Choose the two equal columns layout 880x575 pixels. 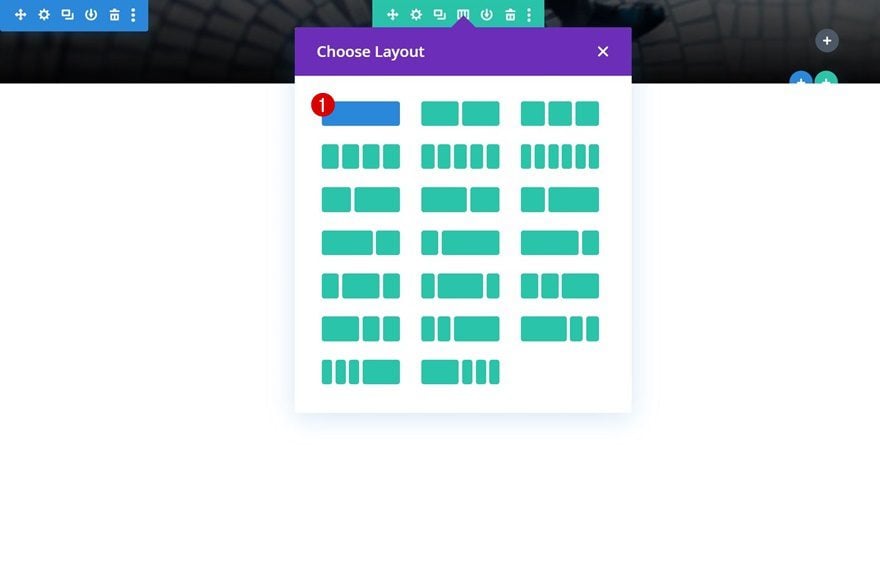click(460, 113)
